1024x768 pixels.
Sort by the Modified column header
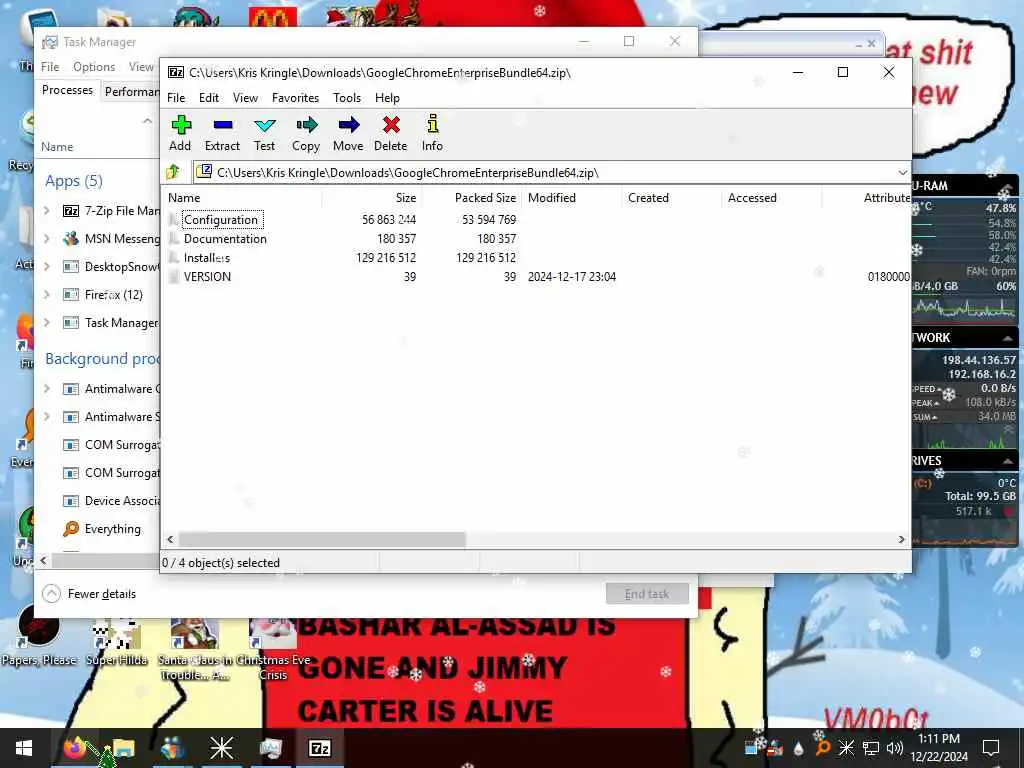[x=571, y=198]
